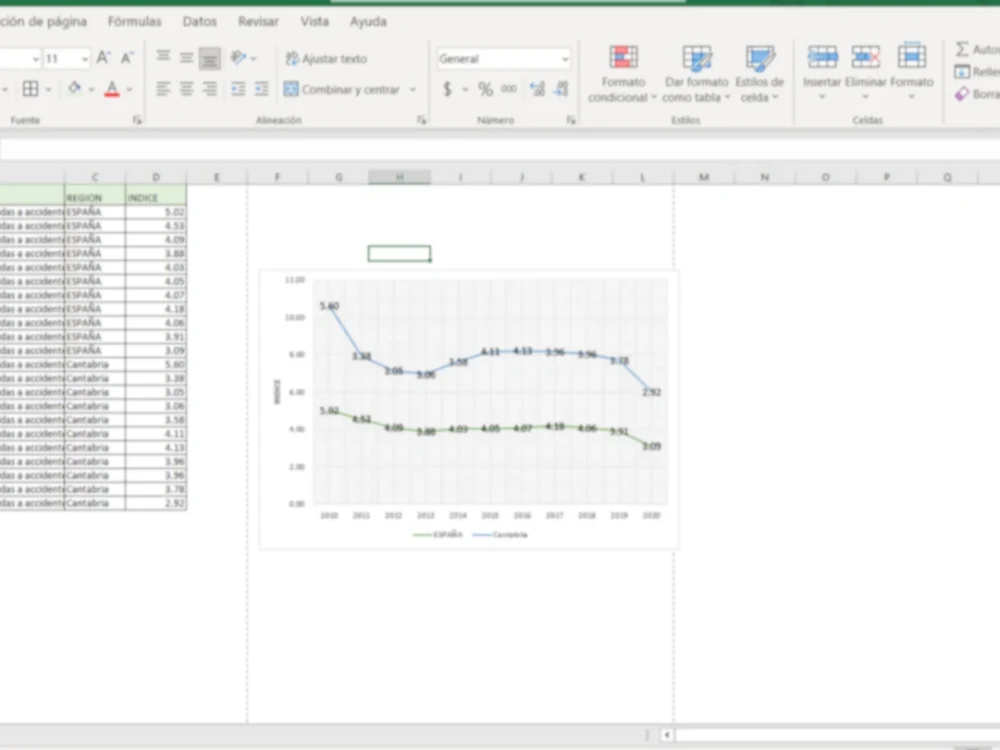
Task: Decrease decimal places
Action: [x=562, y=89]
